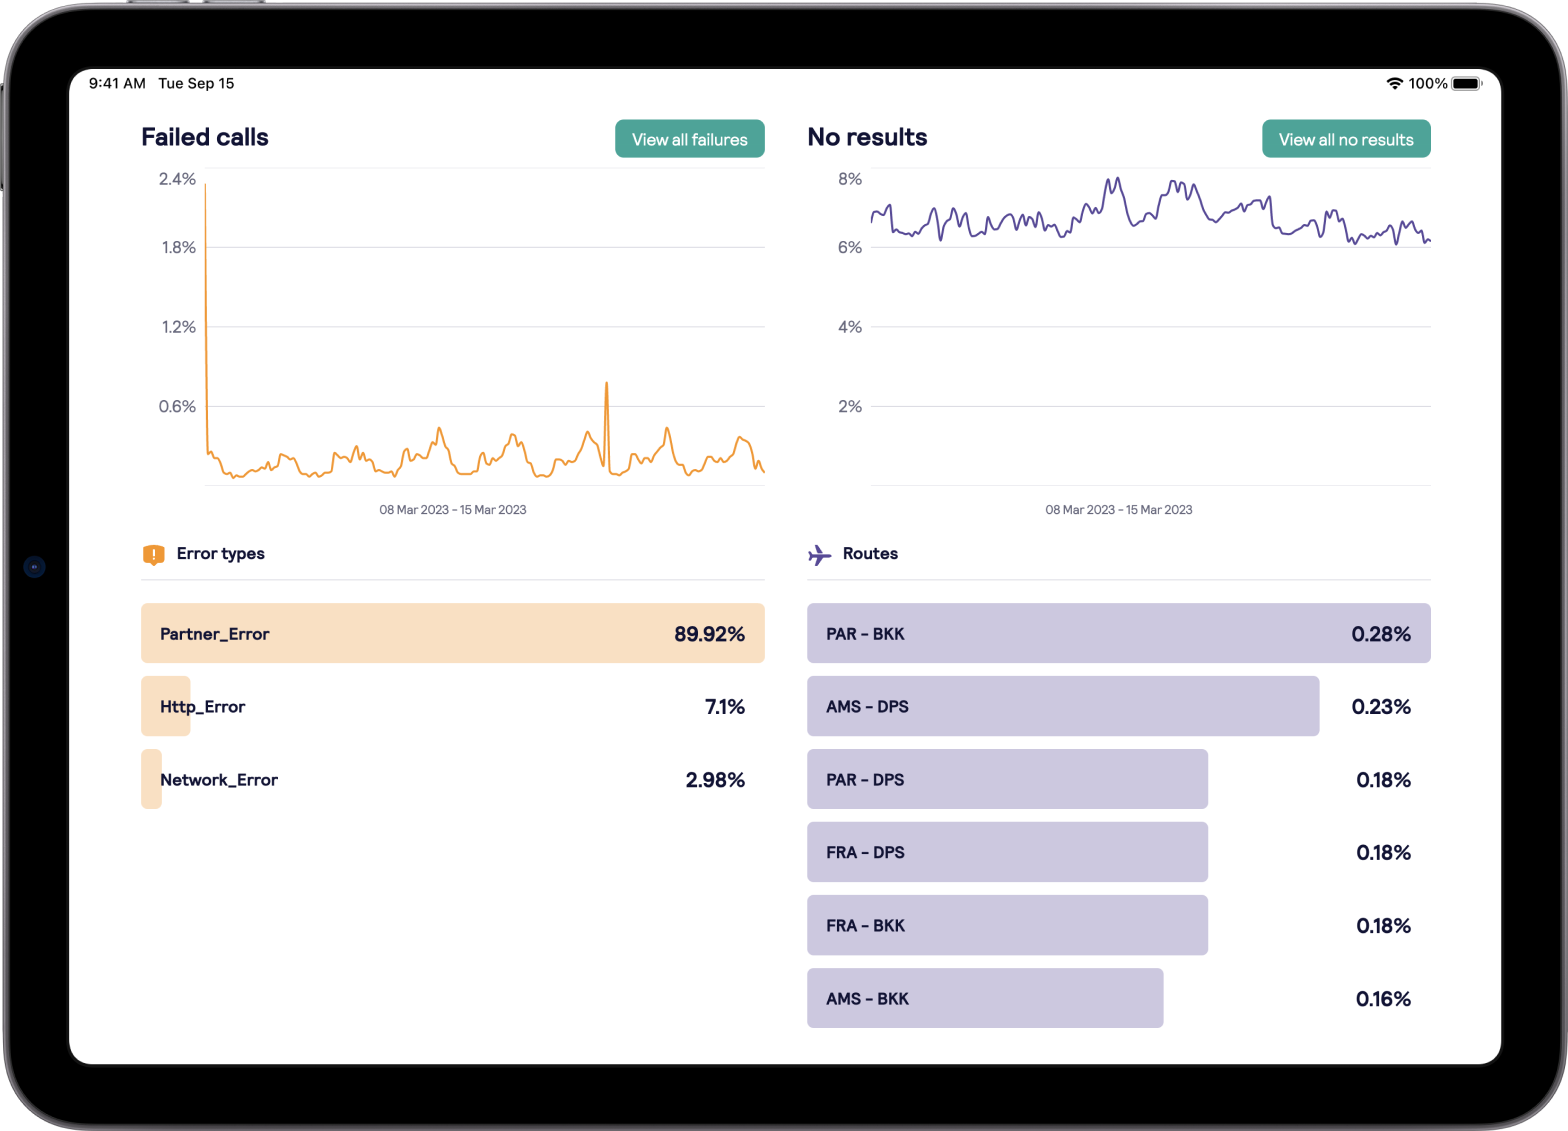Tap the battery indicator icon
The image size is (1568, 1131).
click(x=1466, y=84)
